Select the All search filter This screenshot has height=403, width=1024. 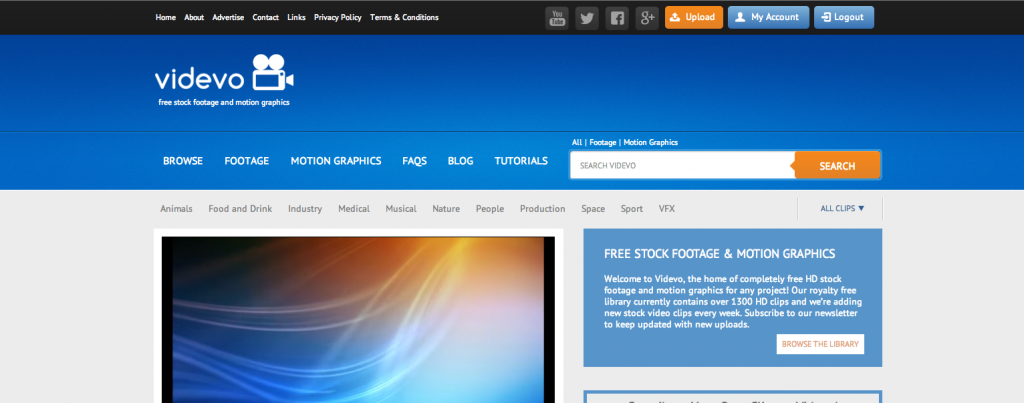click(577, 142)
